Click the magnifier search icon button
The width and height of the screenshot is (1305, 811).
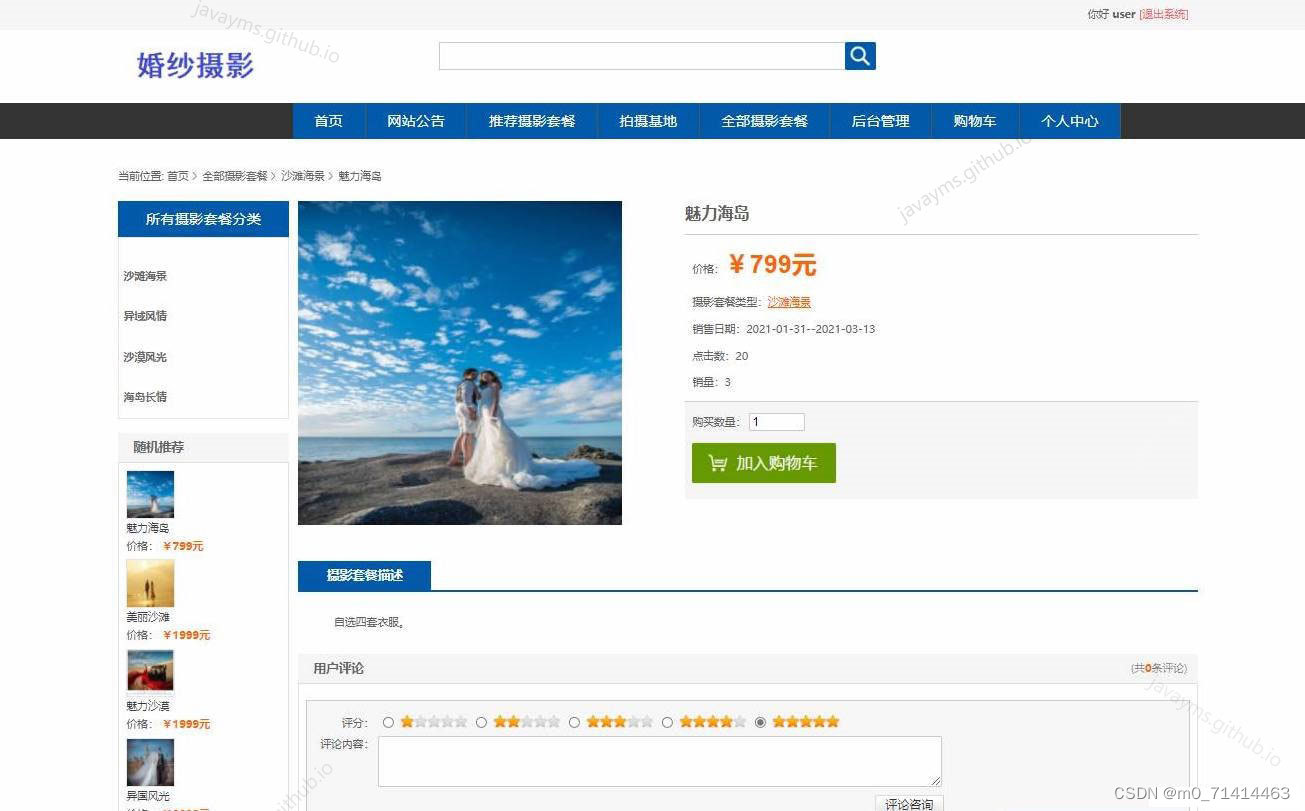click(x=860, y=56)
